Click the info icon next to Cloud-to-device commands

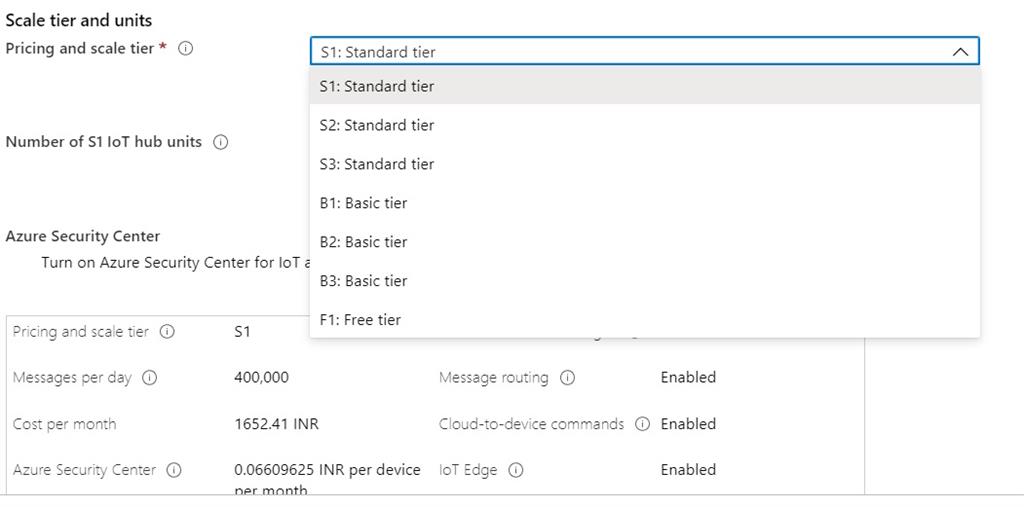(x=643, y=424)
